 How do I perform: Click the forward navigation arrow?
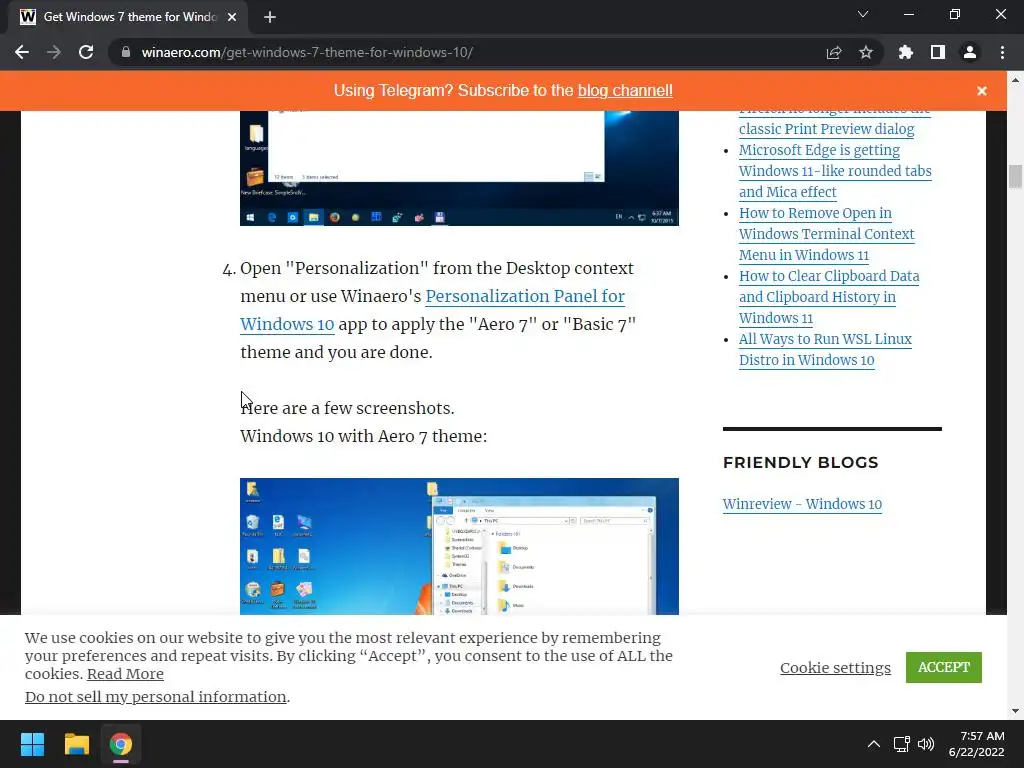[x=54, y=52]
